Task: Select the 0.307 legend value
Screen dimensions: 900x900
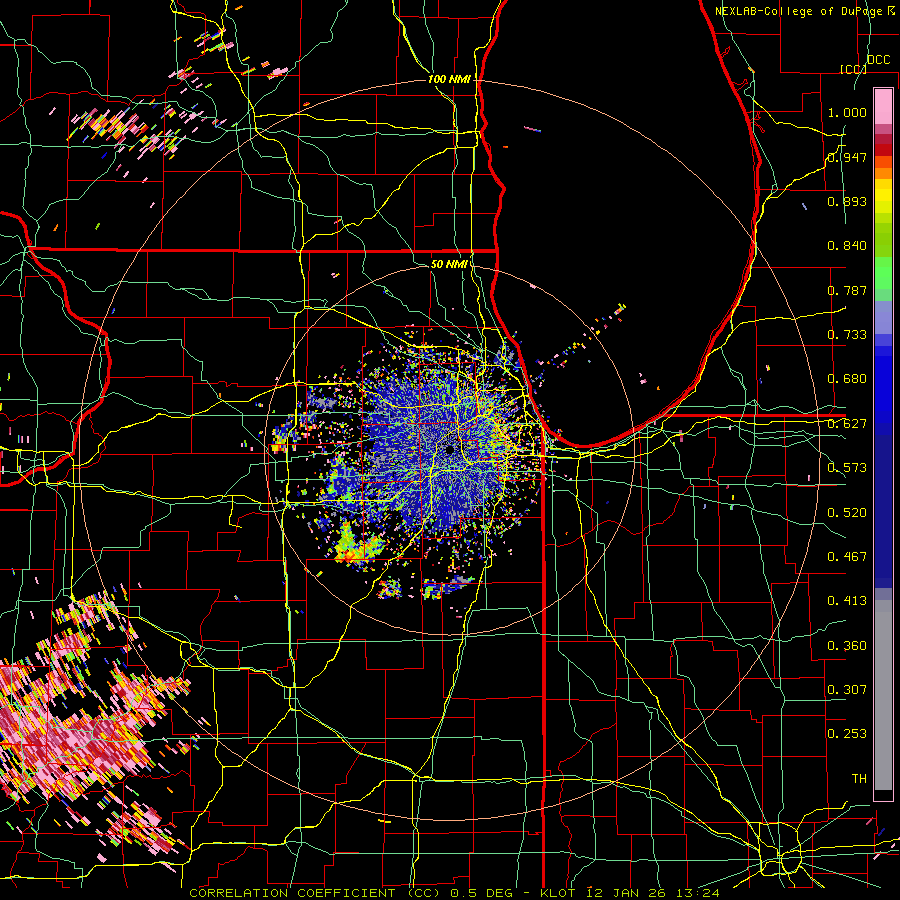Action: [x=847, y=690]
